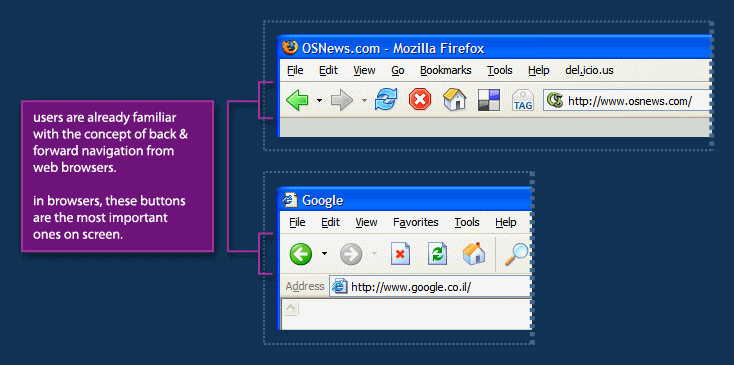Click Firefox logo in title bar
Screen dimensions: 734x365
coord(290,47)
